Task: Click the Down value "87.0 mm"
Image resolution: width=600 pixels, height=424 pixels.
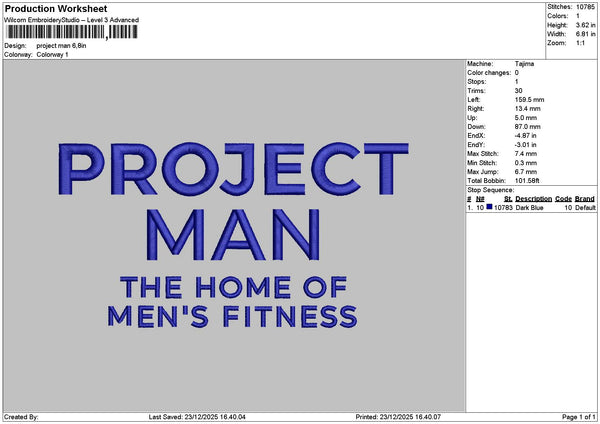Action: 528,127
